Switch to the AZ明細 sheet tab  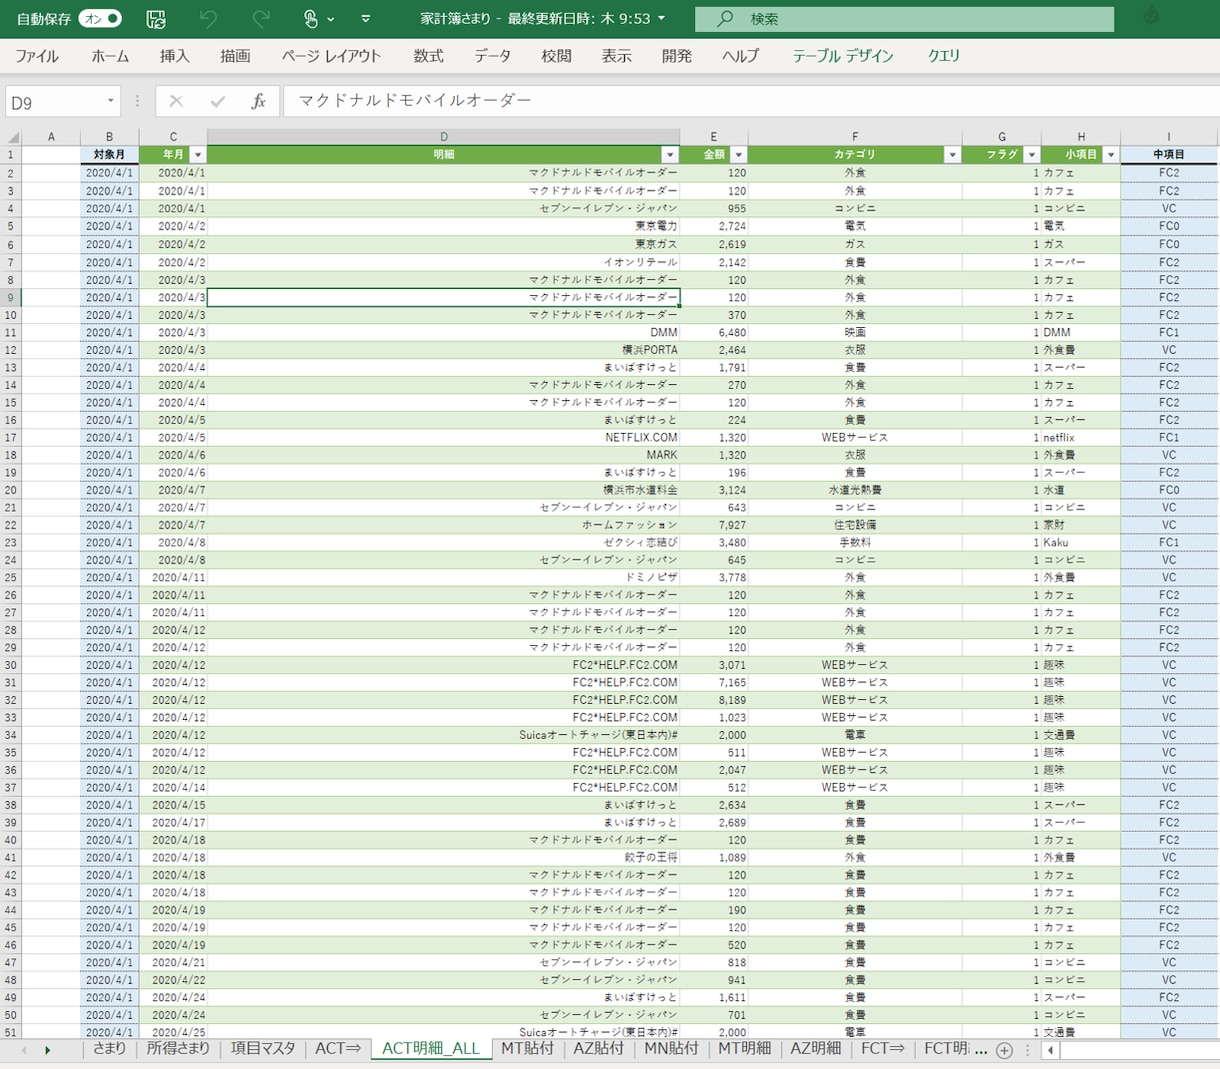click(815, 1049)
